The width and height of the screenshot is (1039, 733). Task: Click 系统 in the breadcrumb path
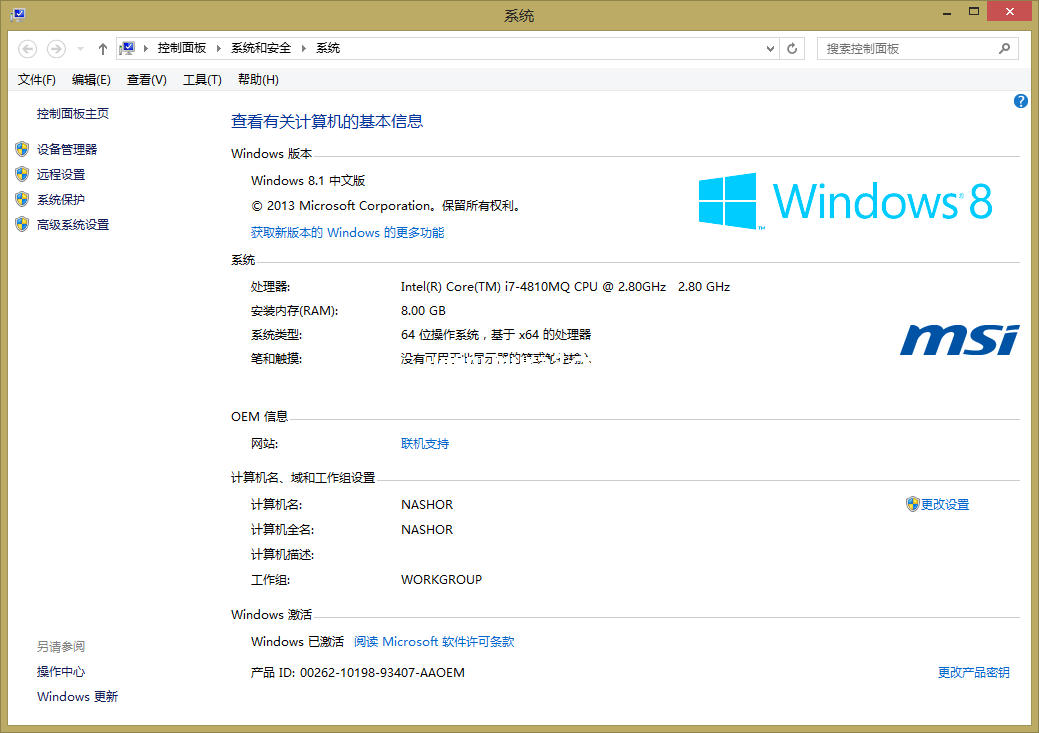click(328, 48)
